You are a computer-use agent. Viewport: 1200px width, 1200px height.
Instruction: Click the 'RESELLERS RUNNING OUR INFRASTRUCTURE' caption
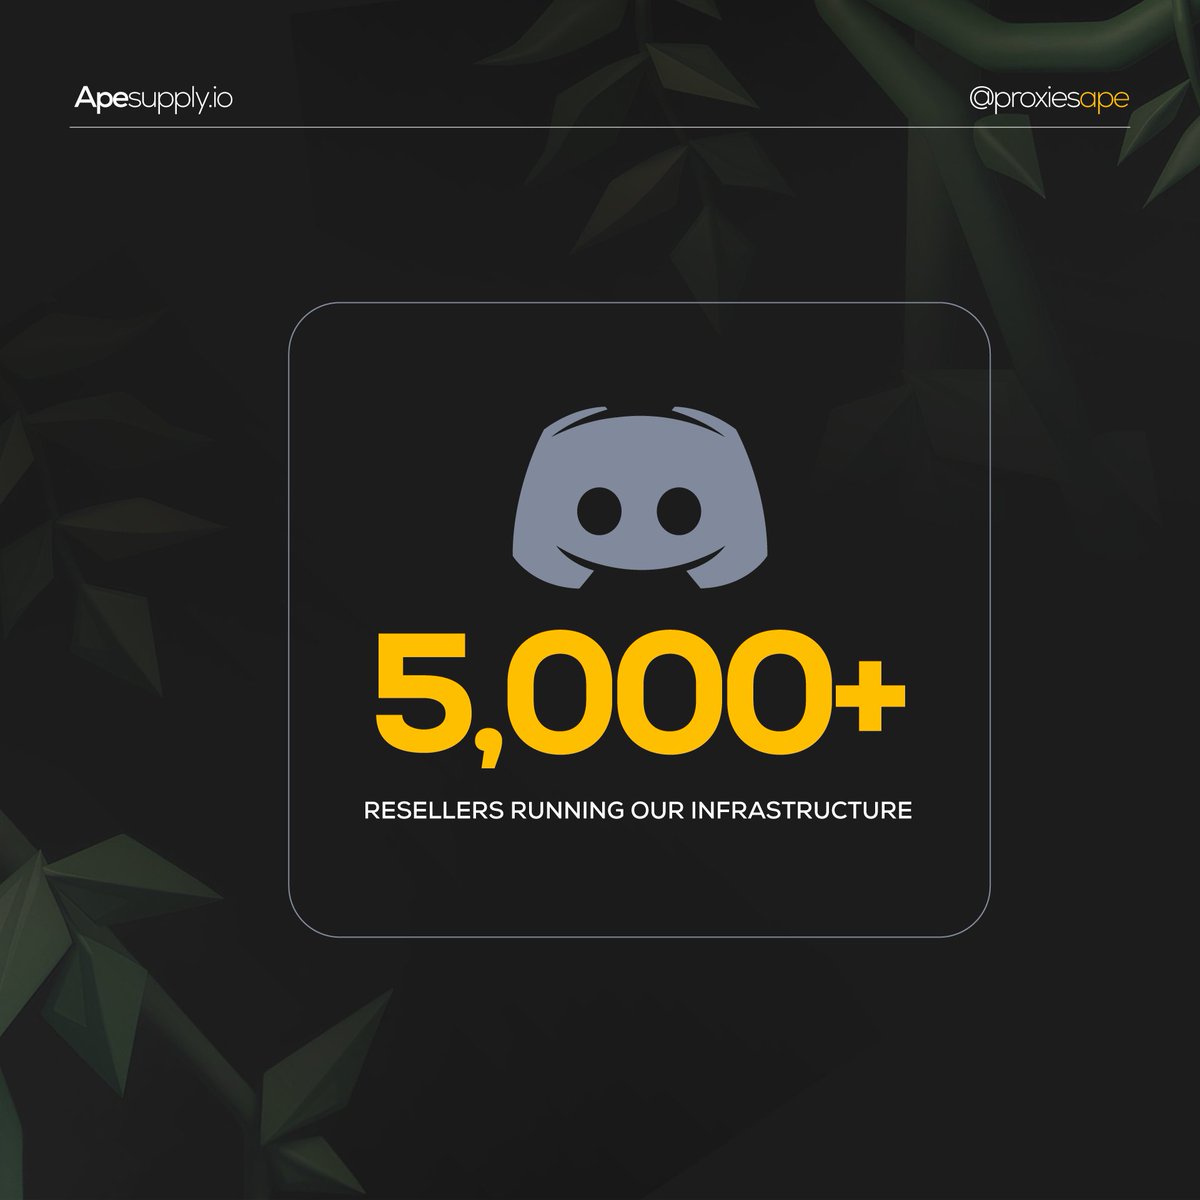(638, 810)
